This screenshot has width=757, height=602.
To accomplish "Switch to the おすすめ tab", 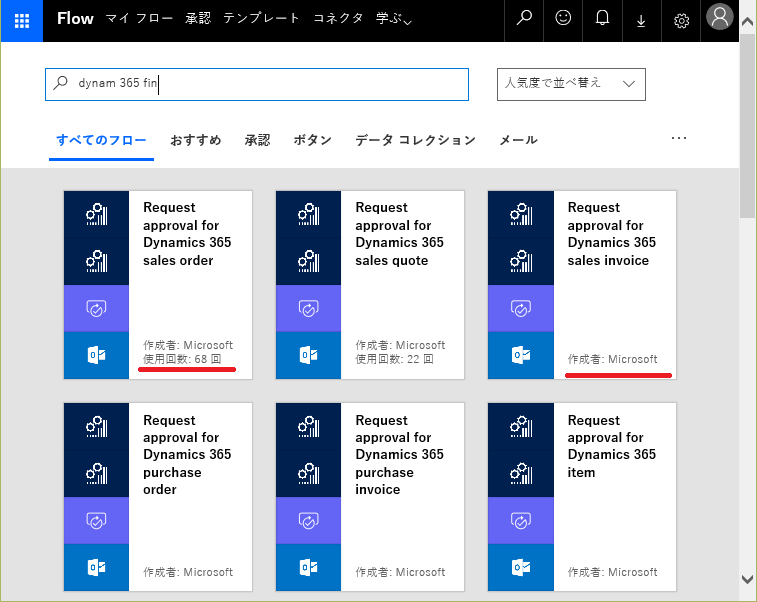I will 196,140.
